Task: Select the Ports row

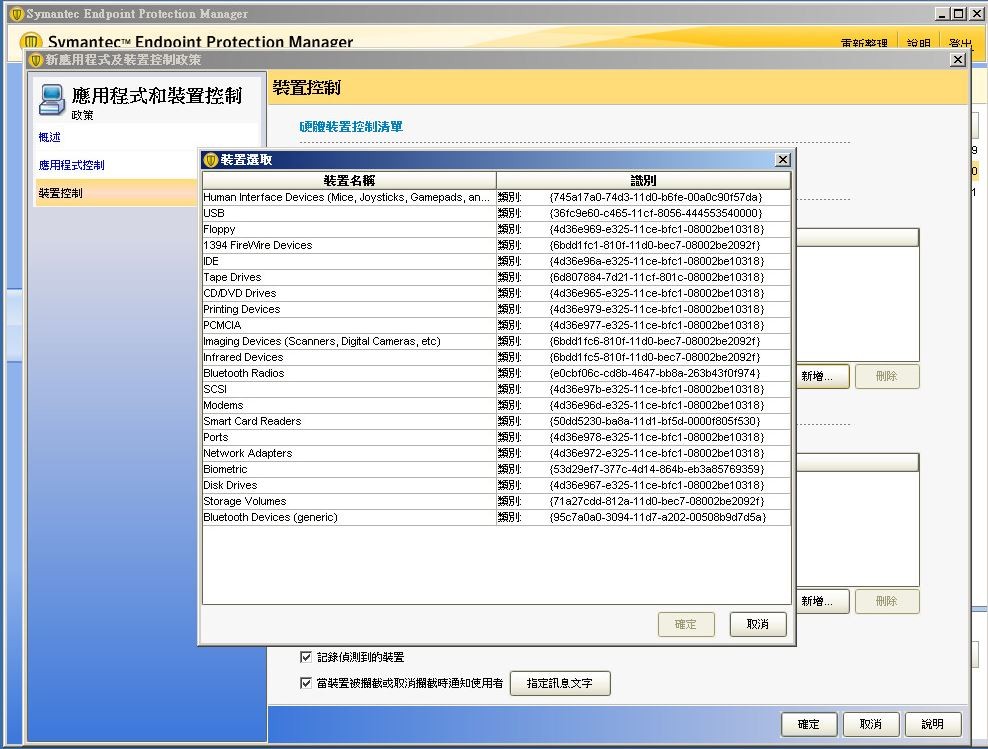Action: 497,437
